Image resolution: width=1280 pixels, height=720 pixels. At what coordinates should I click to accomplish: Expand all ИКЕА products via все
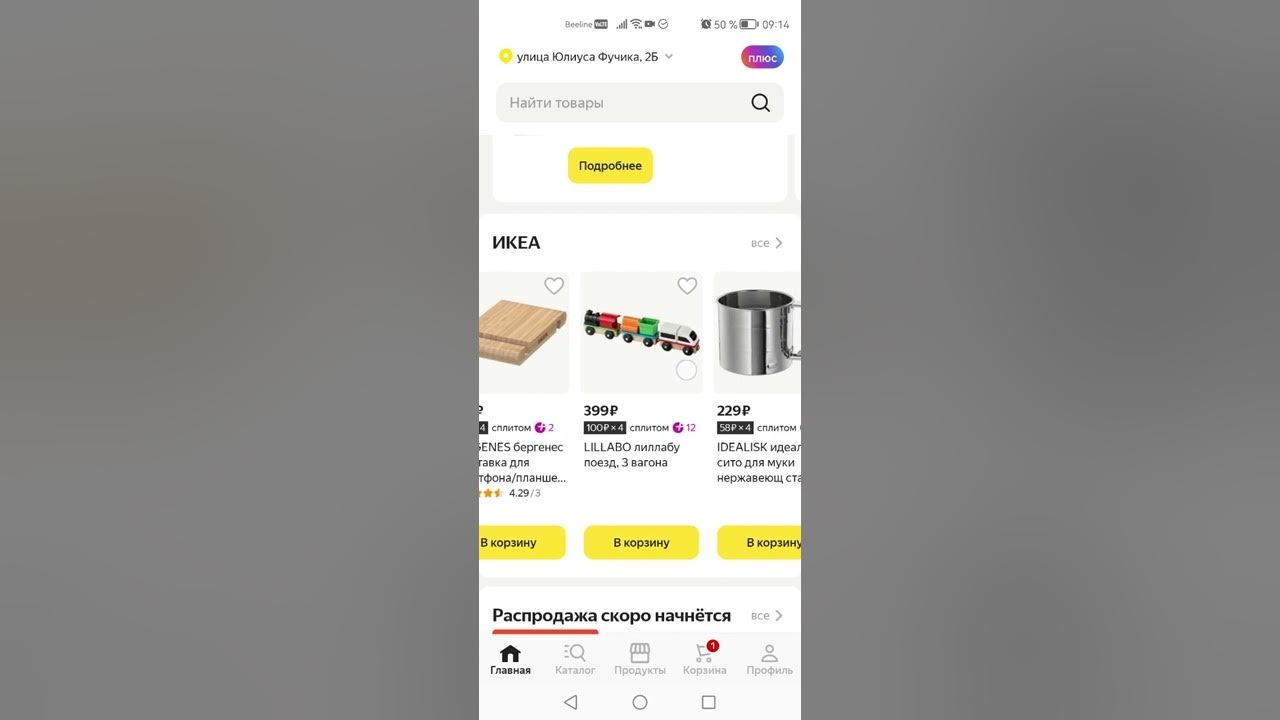pos(767,243)
